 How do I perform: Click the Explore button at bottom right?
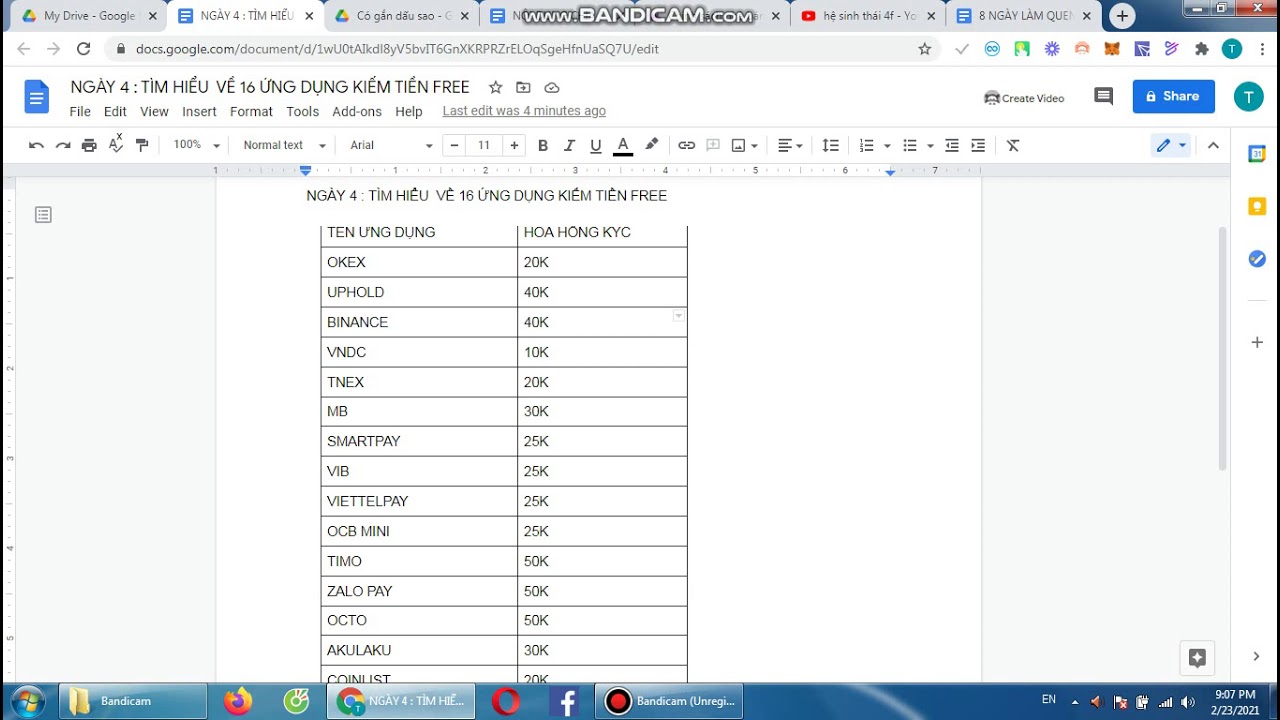[1197, 658]
